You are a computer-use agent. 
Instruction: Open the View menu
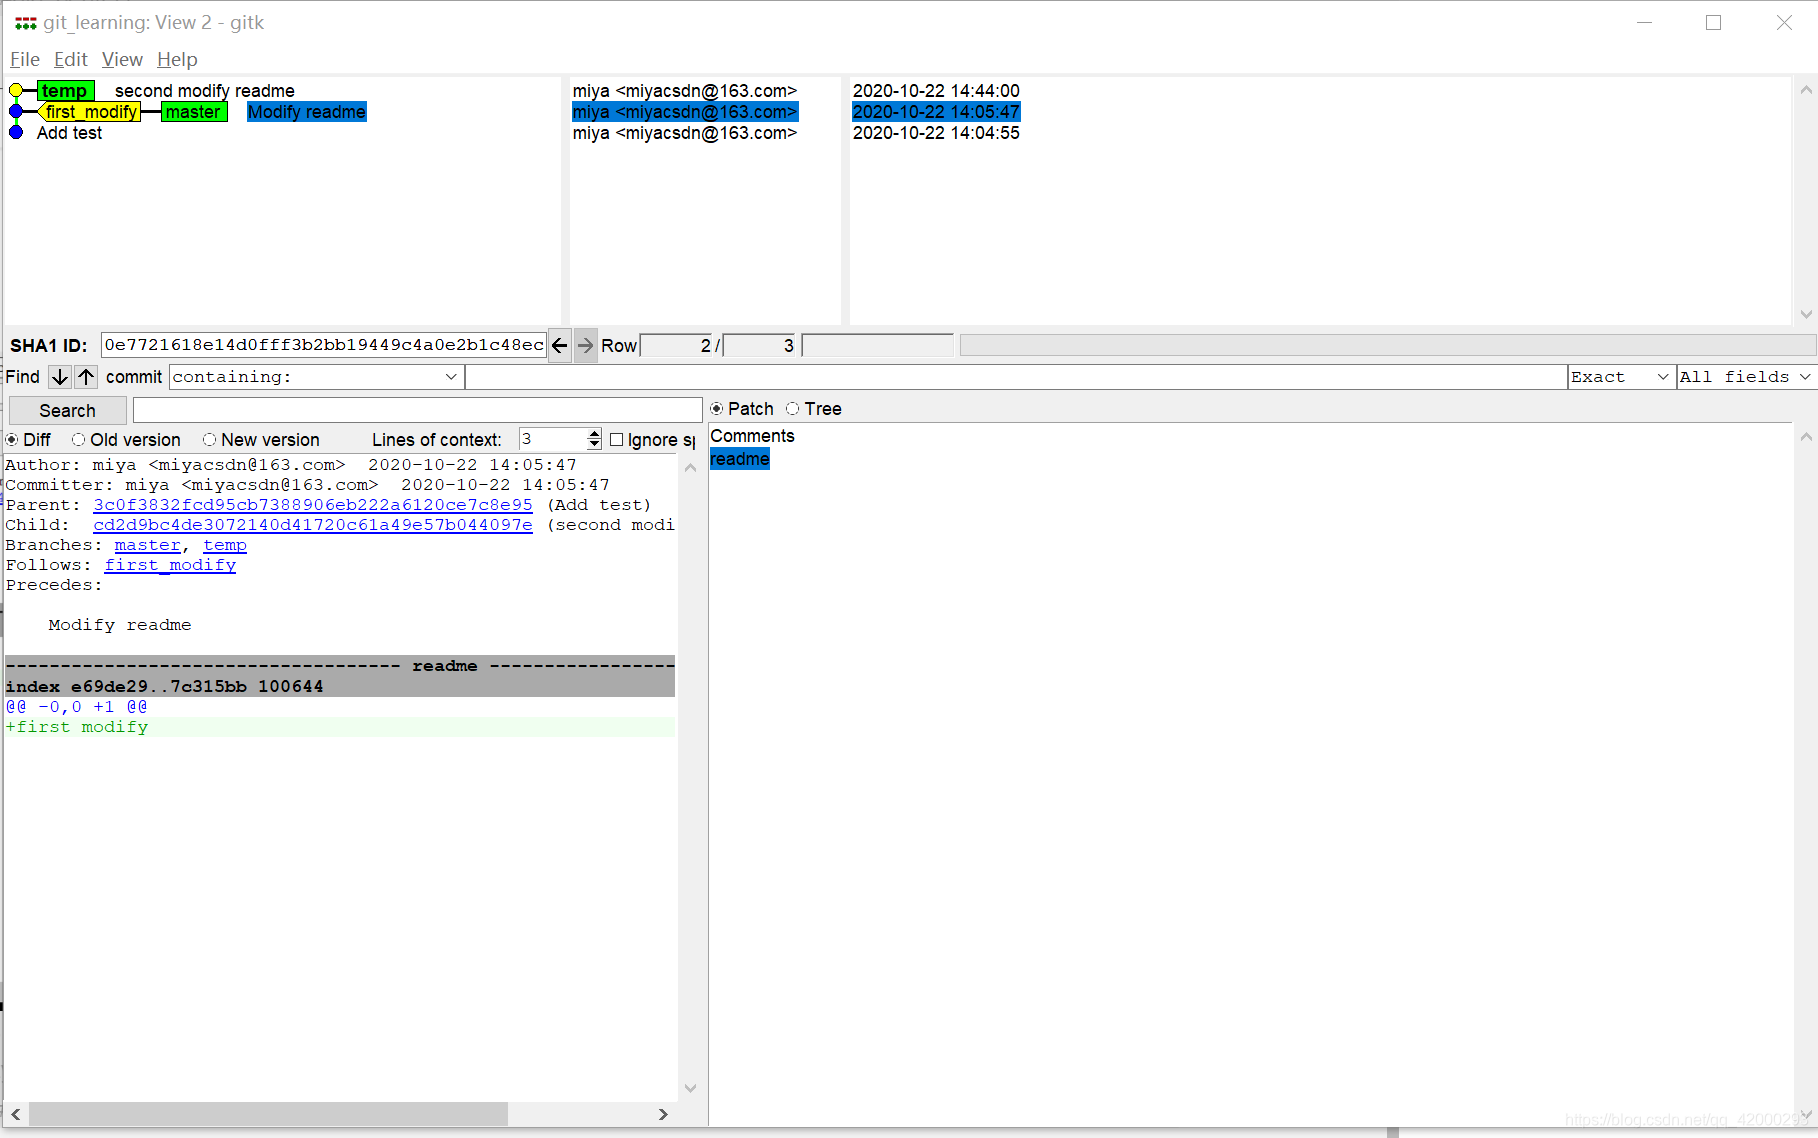click(x=122, y=59)
